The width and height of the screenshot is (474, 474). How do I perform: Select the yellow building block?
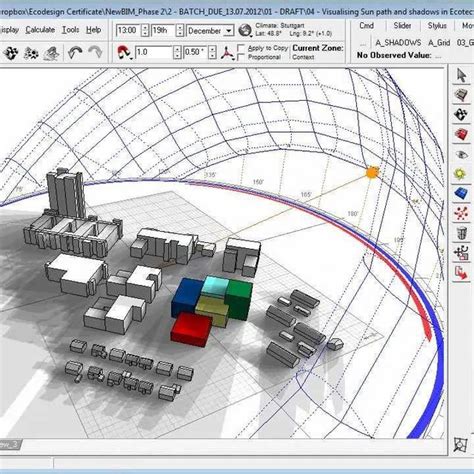pyautogui.click(x=212, y=311)
